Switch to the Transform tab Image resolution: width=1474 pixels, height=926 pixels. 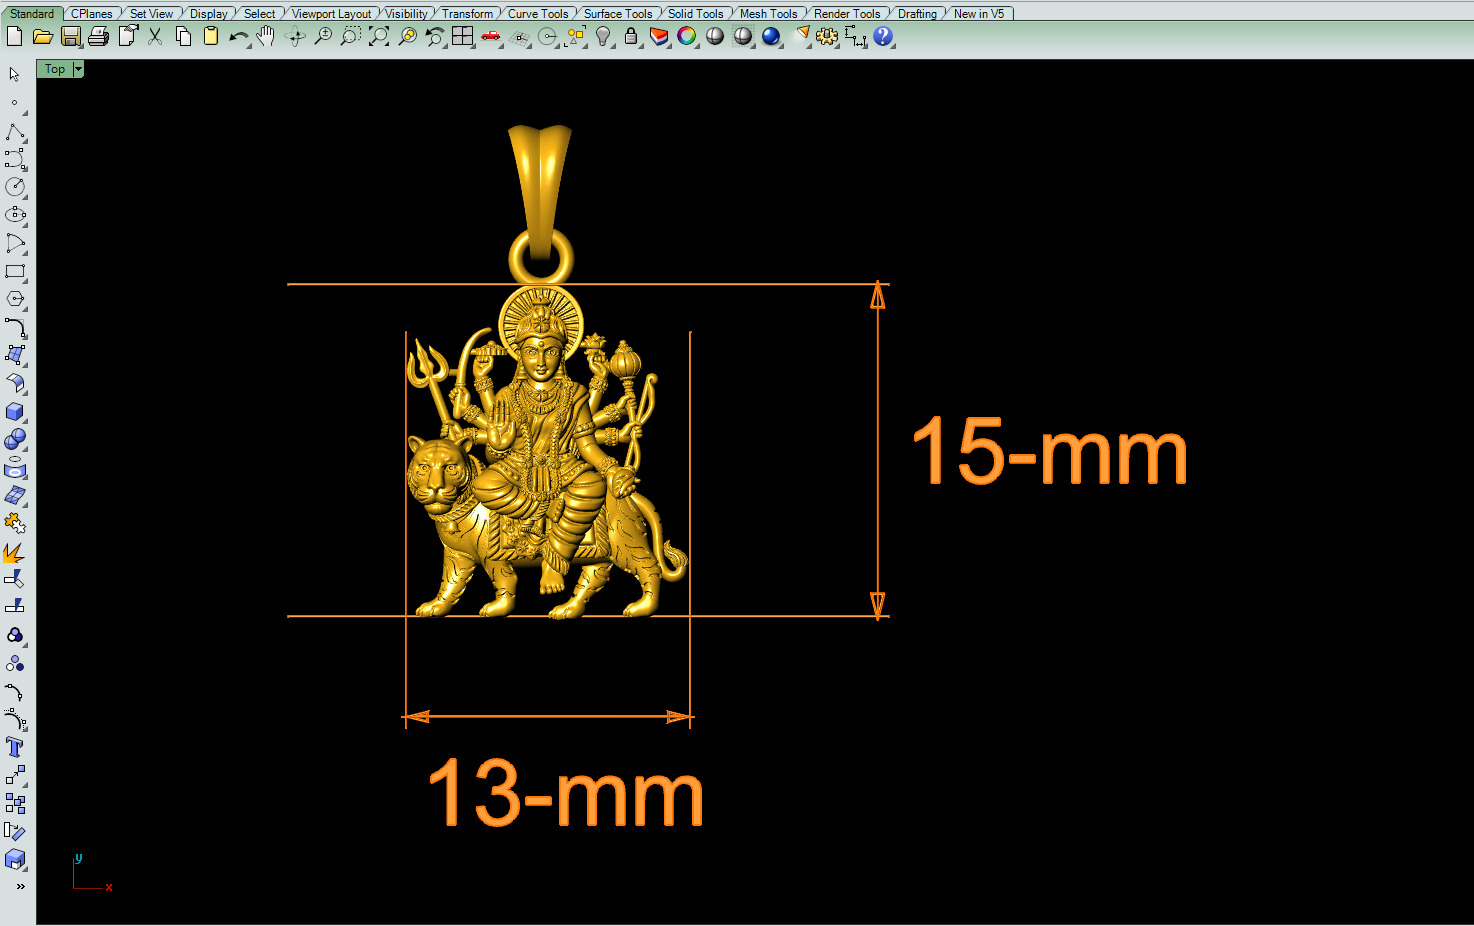468,13
